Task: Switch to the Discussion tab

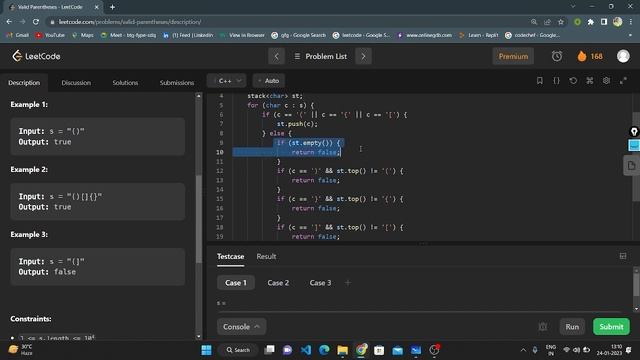Action: (76, 82)
